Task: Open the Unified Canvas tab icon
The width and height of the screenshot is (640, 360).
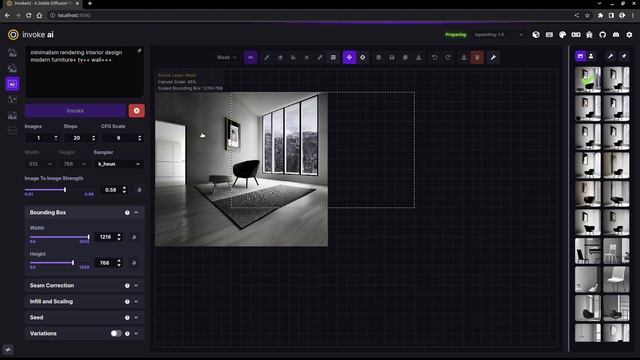Action: coord(12,84)
